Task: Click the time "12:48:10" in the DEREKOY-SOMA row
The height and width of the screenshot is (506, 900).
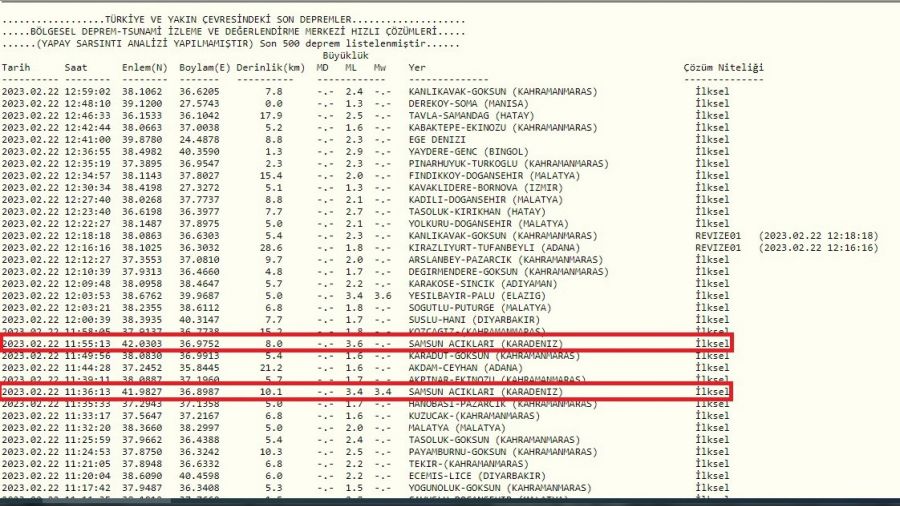Action: (87, 104)
